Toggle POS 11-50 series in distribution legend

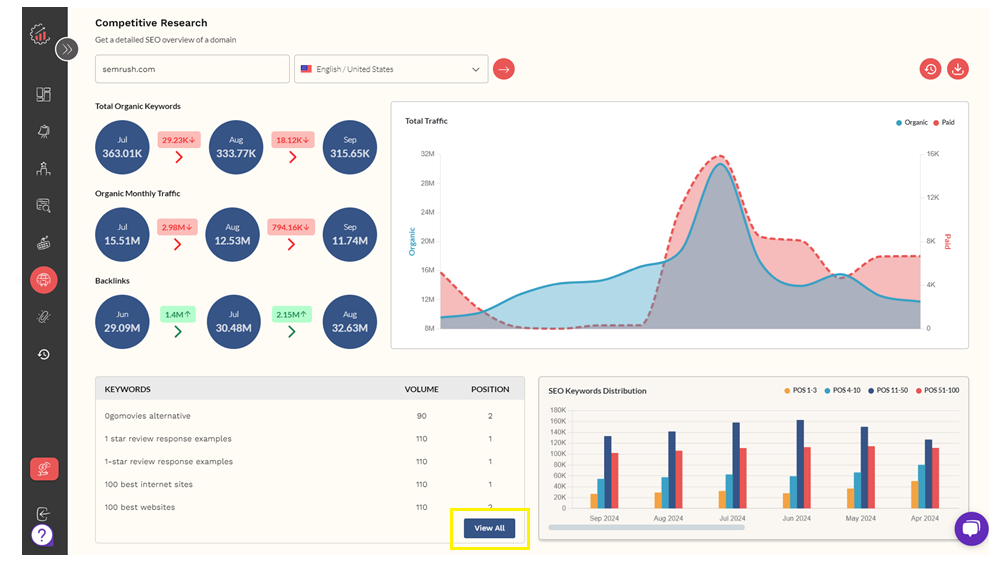coord(888,390)
